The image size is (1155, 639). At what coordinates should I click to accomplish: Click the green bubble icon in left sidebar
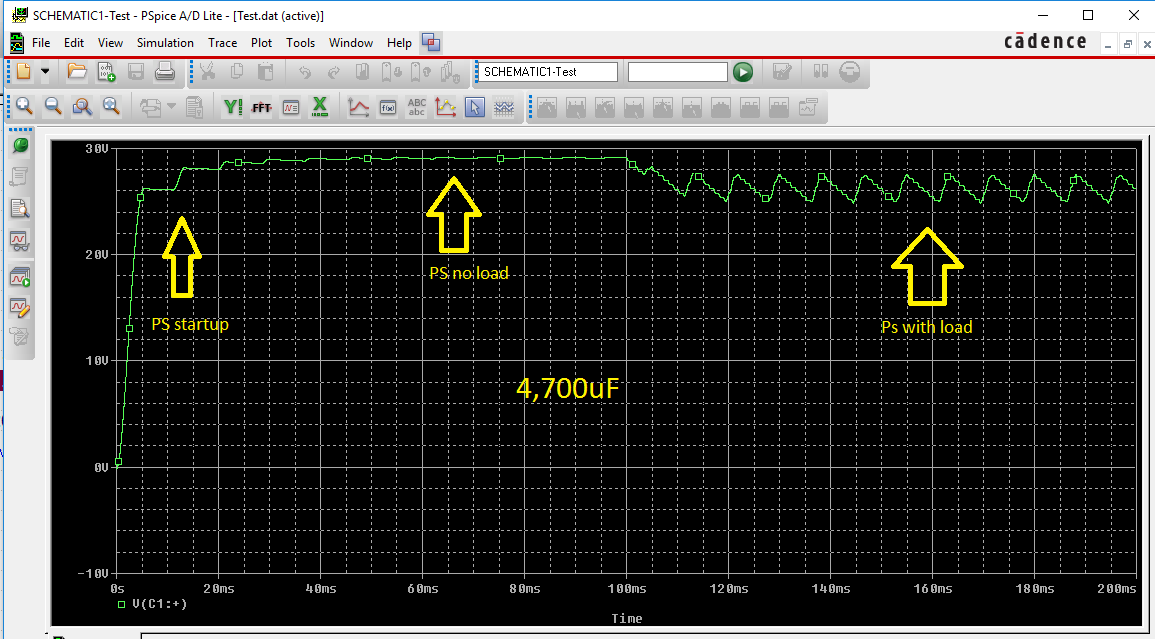[20, 145]
